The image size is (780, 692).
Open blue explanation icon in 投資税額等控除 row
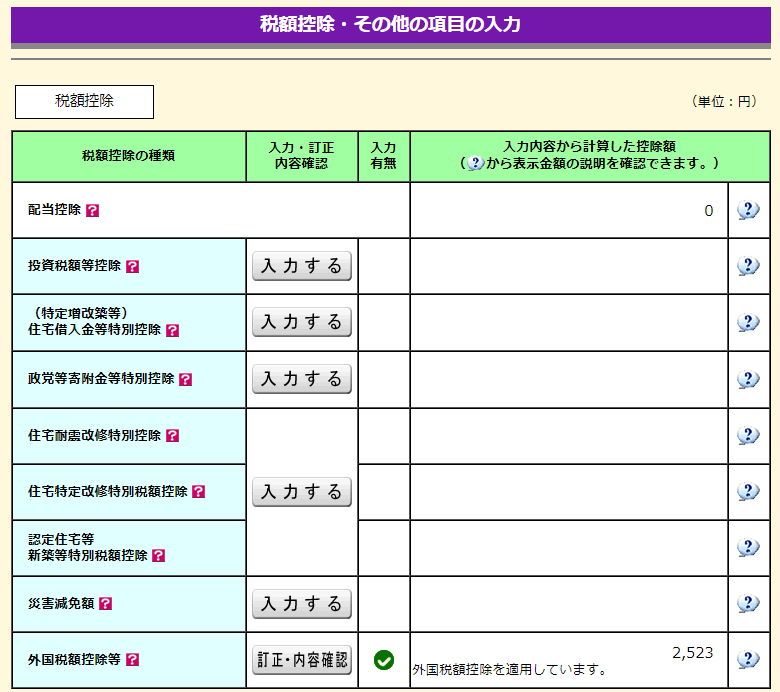[x=748, y=266]
